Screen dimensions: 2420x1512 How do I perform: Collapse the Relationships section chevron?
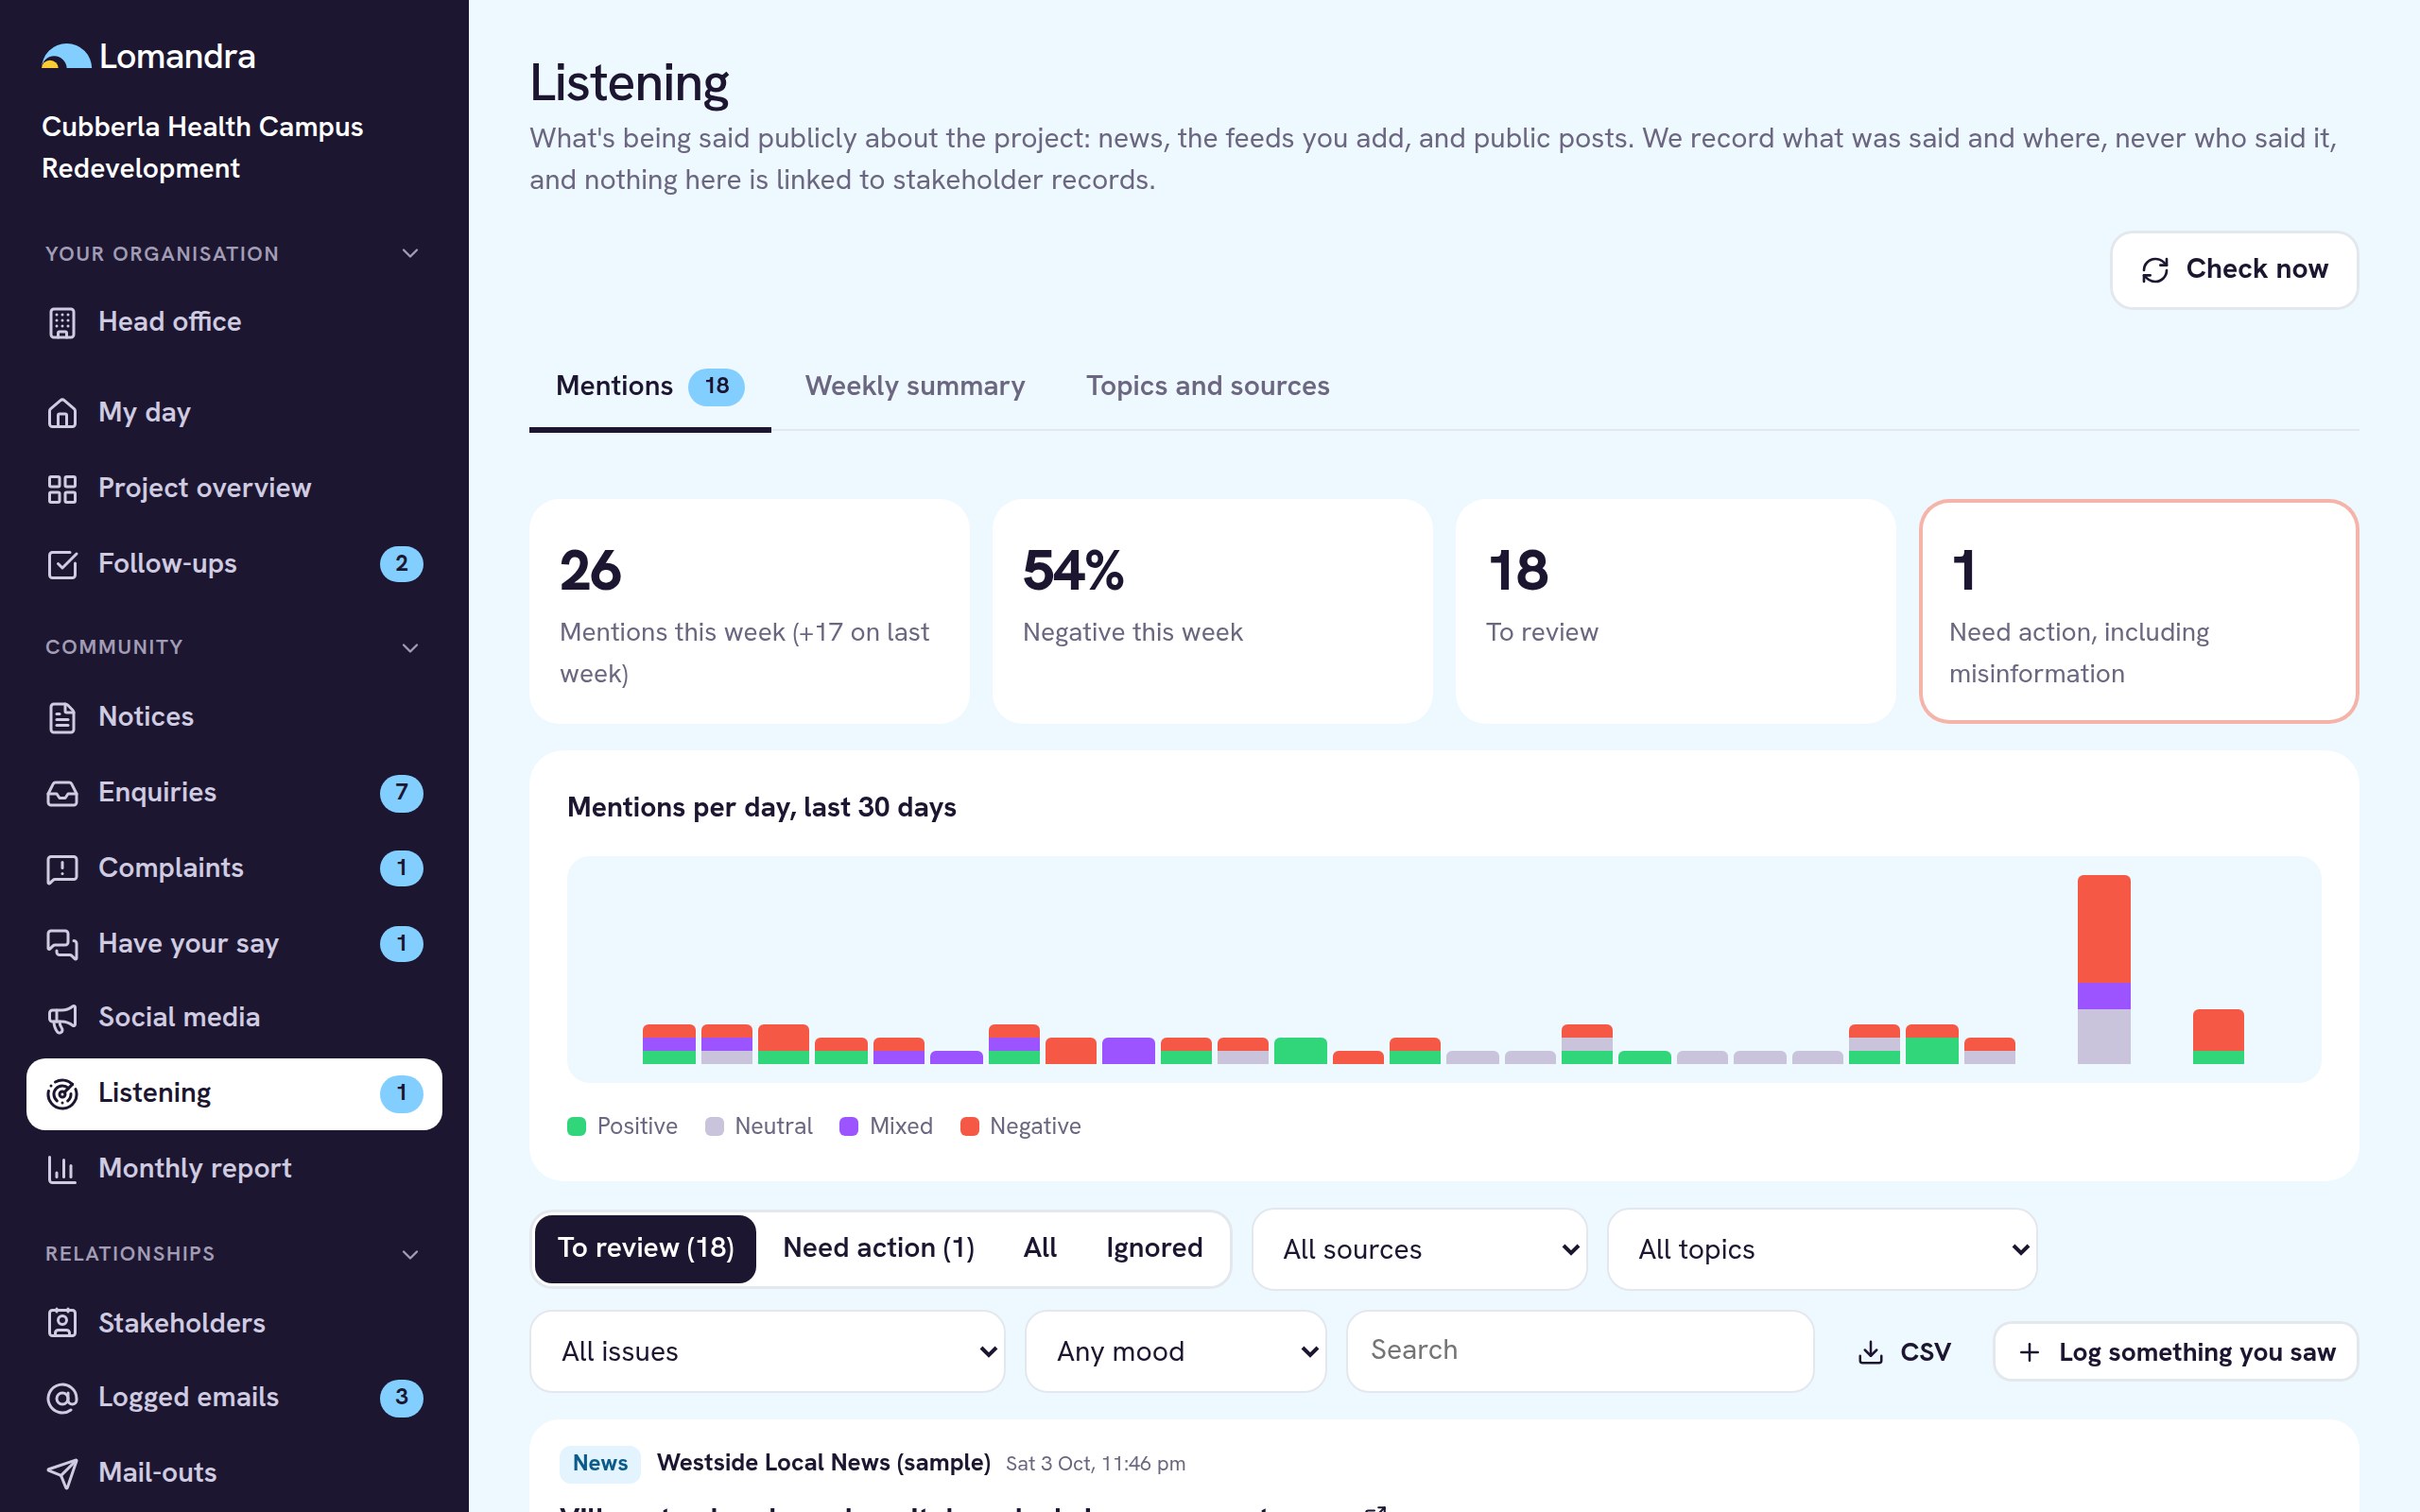coord(410,1255)
